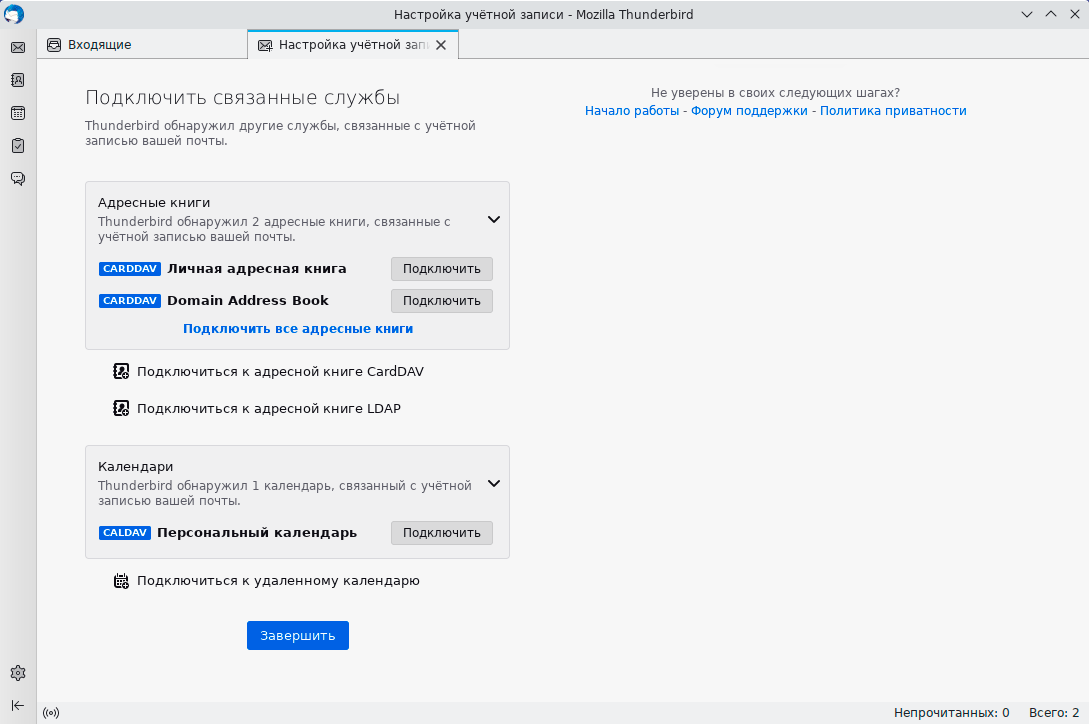
Task: Minimize window with title bar down arrow
Action: point(1026,14)
